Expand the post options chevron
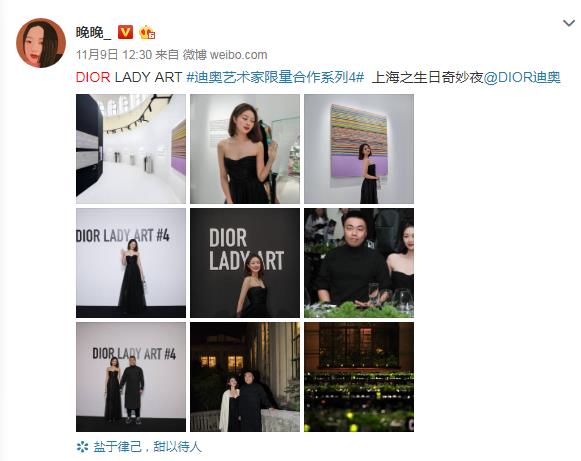 point(569,23)
